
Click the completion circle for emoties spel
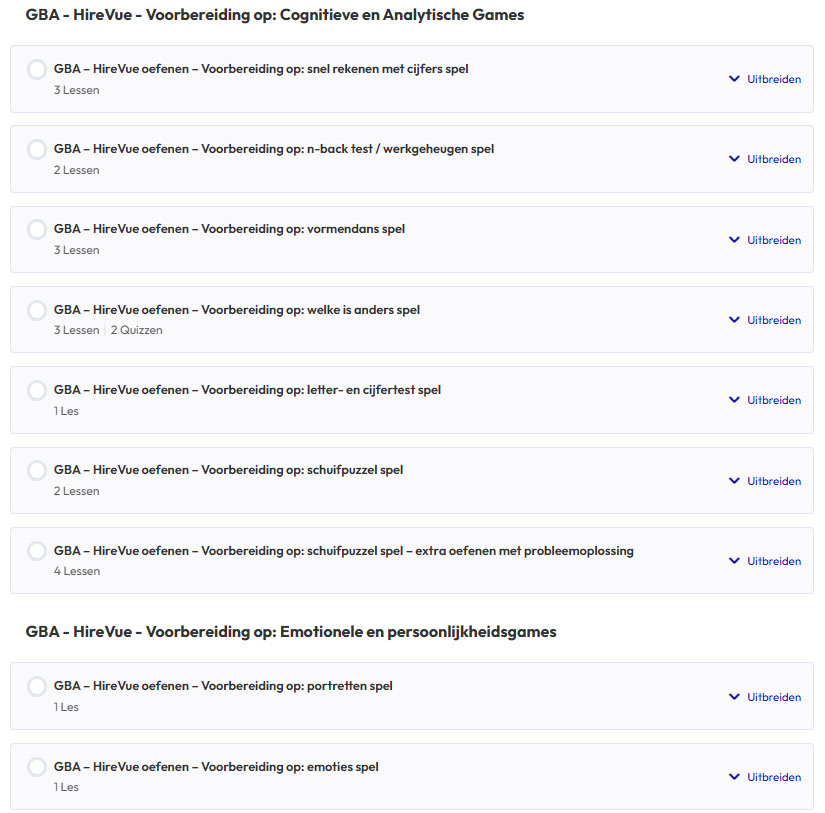coord(37,767)
